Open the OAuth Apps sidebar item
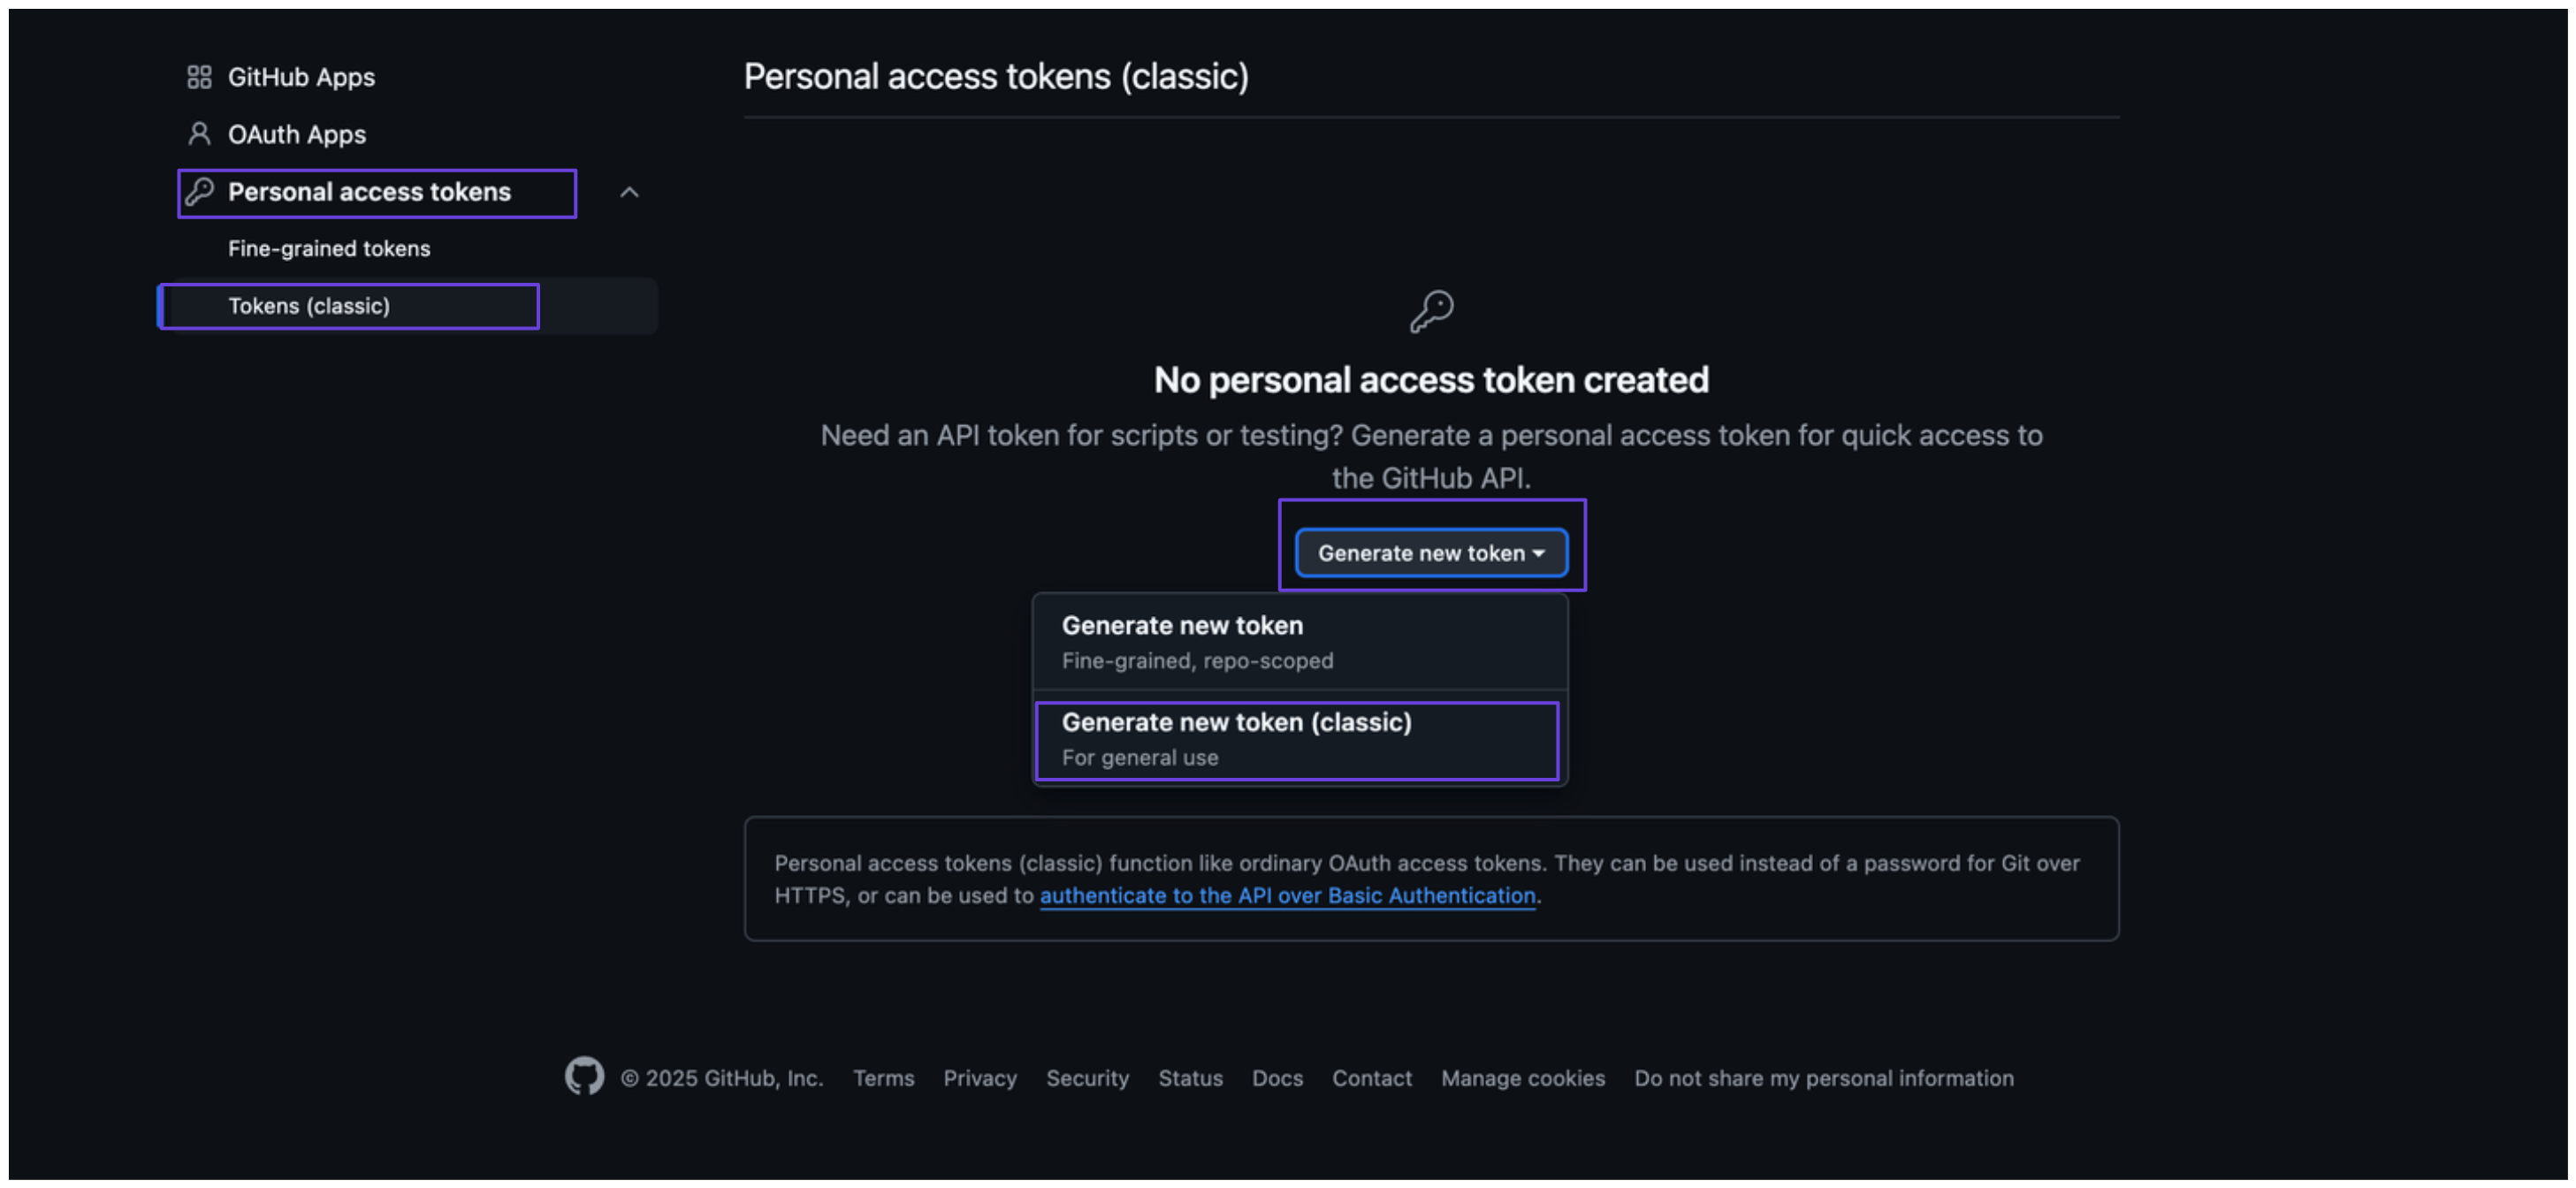The height and width of the screenshot is (1188, 2576). (297, 134)
